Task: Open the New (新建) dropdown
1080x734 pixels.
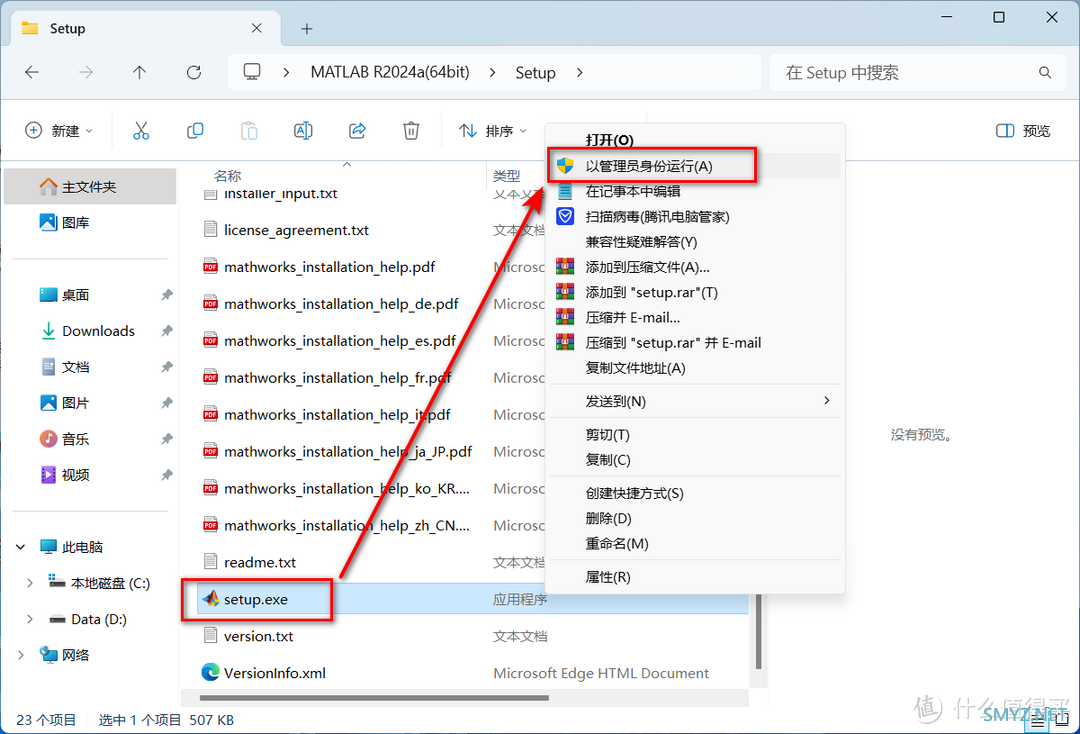Action: click(x=59, y=131)
